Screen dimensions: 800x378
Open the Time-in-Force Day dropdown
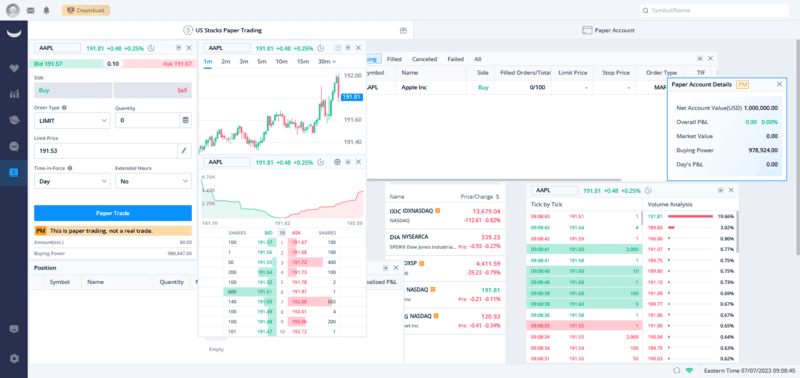tap(72, 181)
